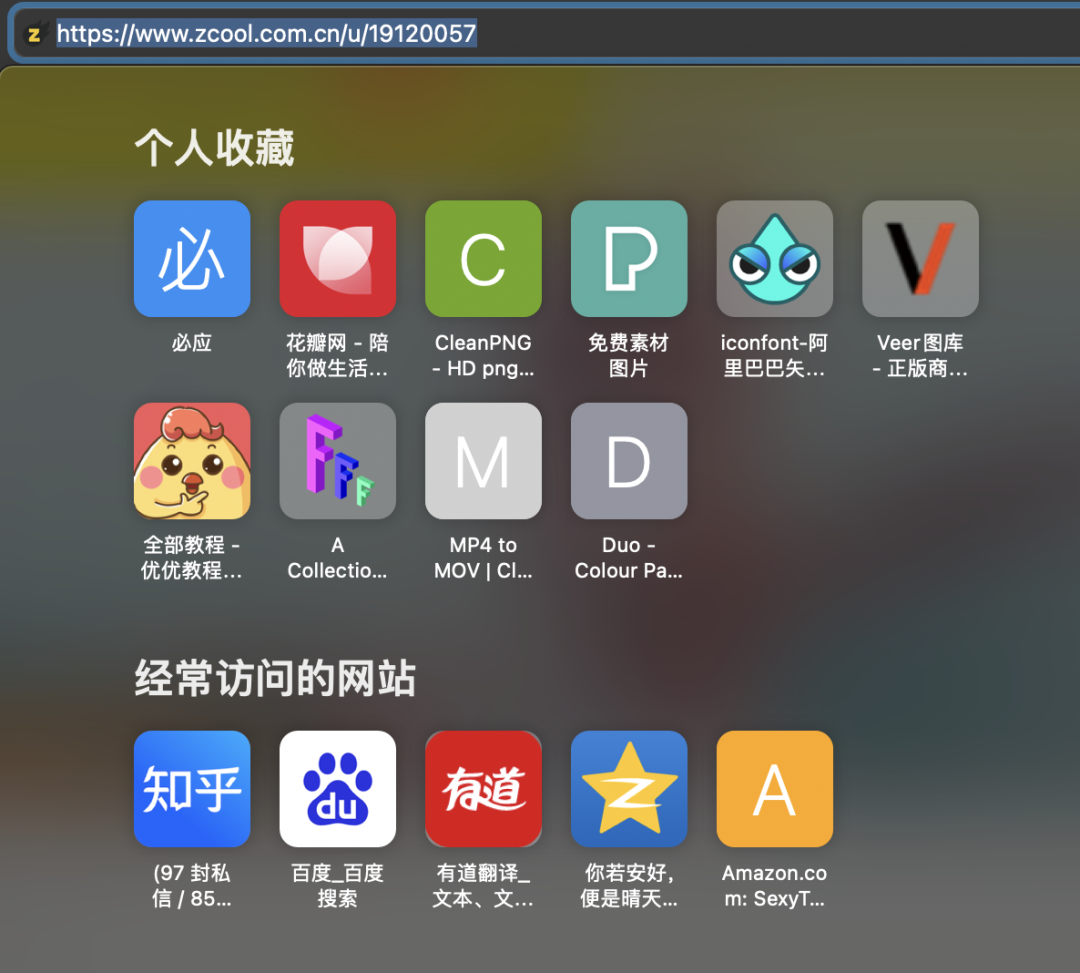The image size is (1080, 973).
Task: Open the 必应 (Bing) favorite icon
Action: coord(192,259)
